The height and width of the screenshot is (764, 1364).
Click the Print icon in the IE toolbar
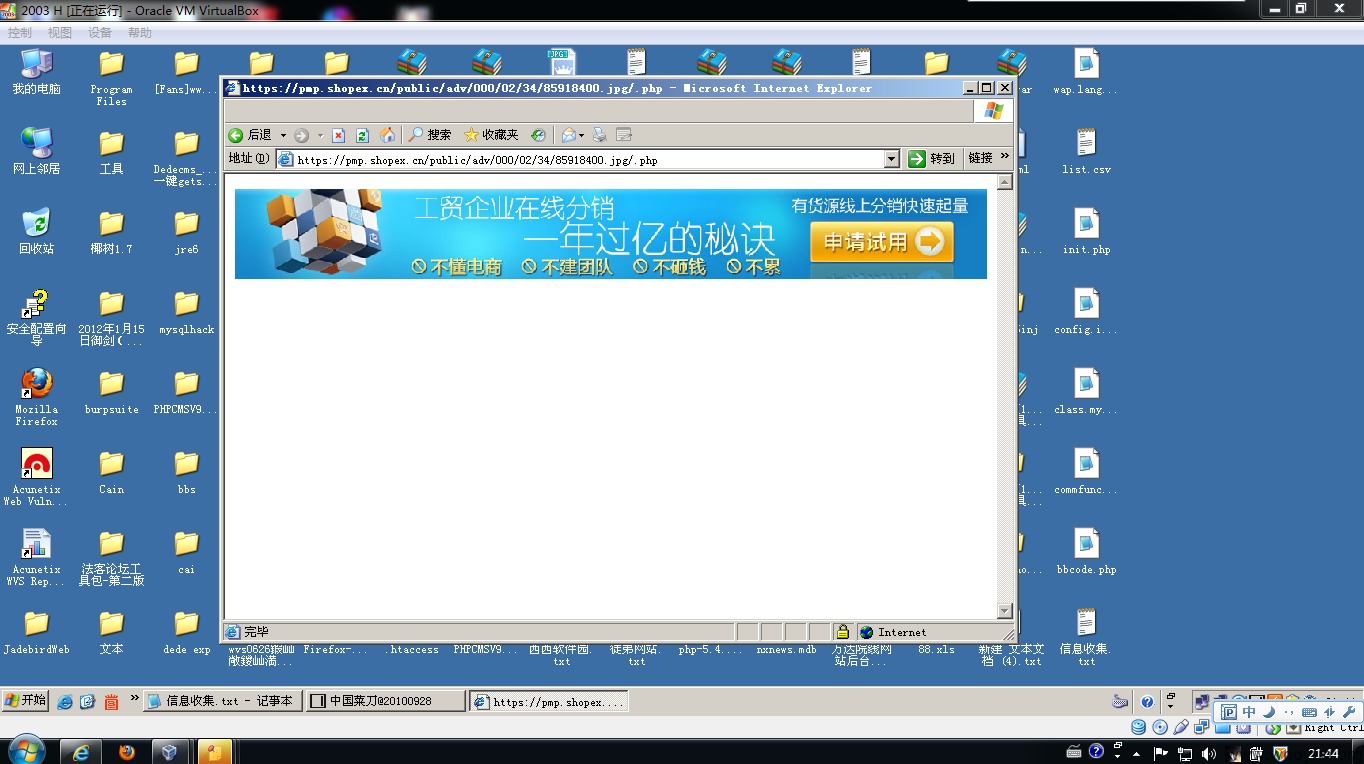pyautogui.click(x=599, y=135)
